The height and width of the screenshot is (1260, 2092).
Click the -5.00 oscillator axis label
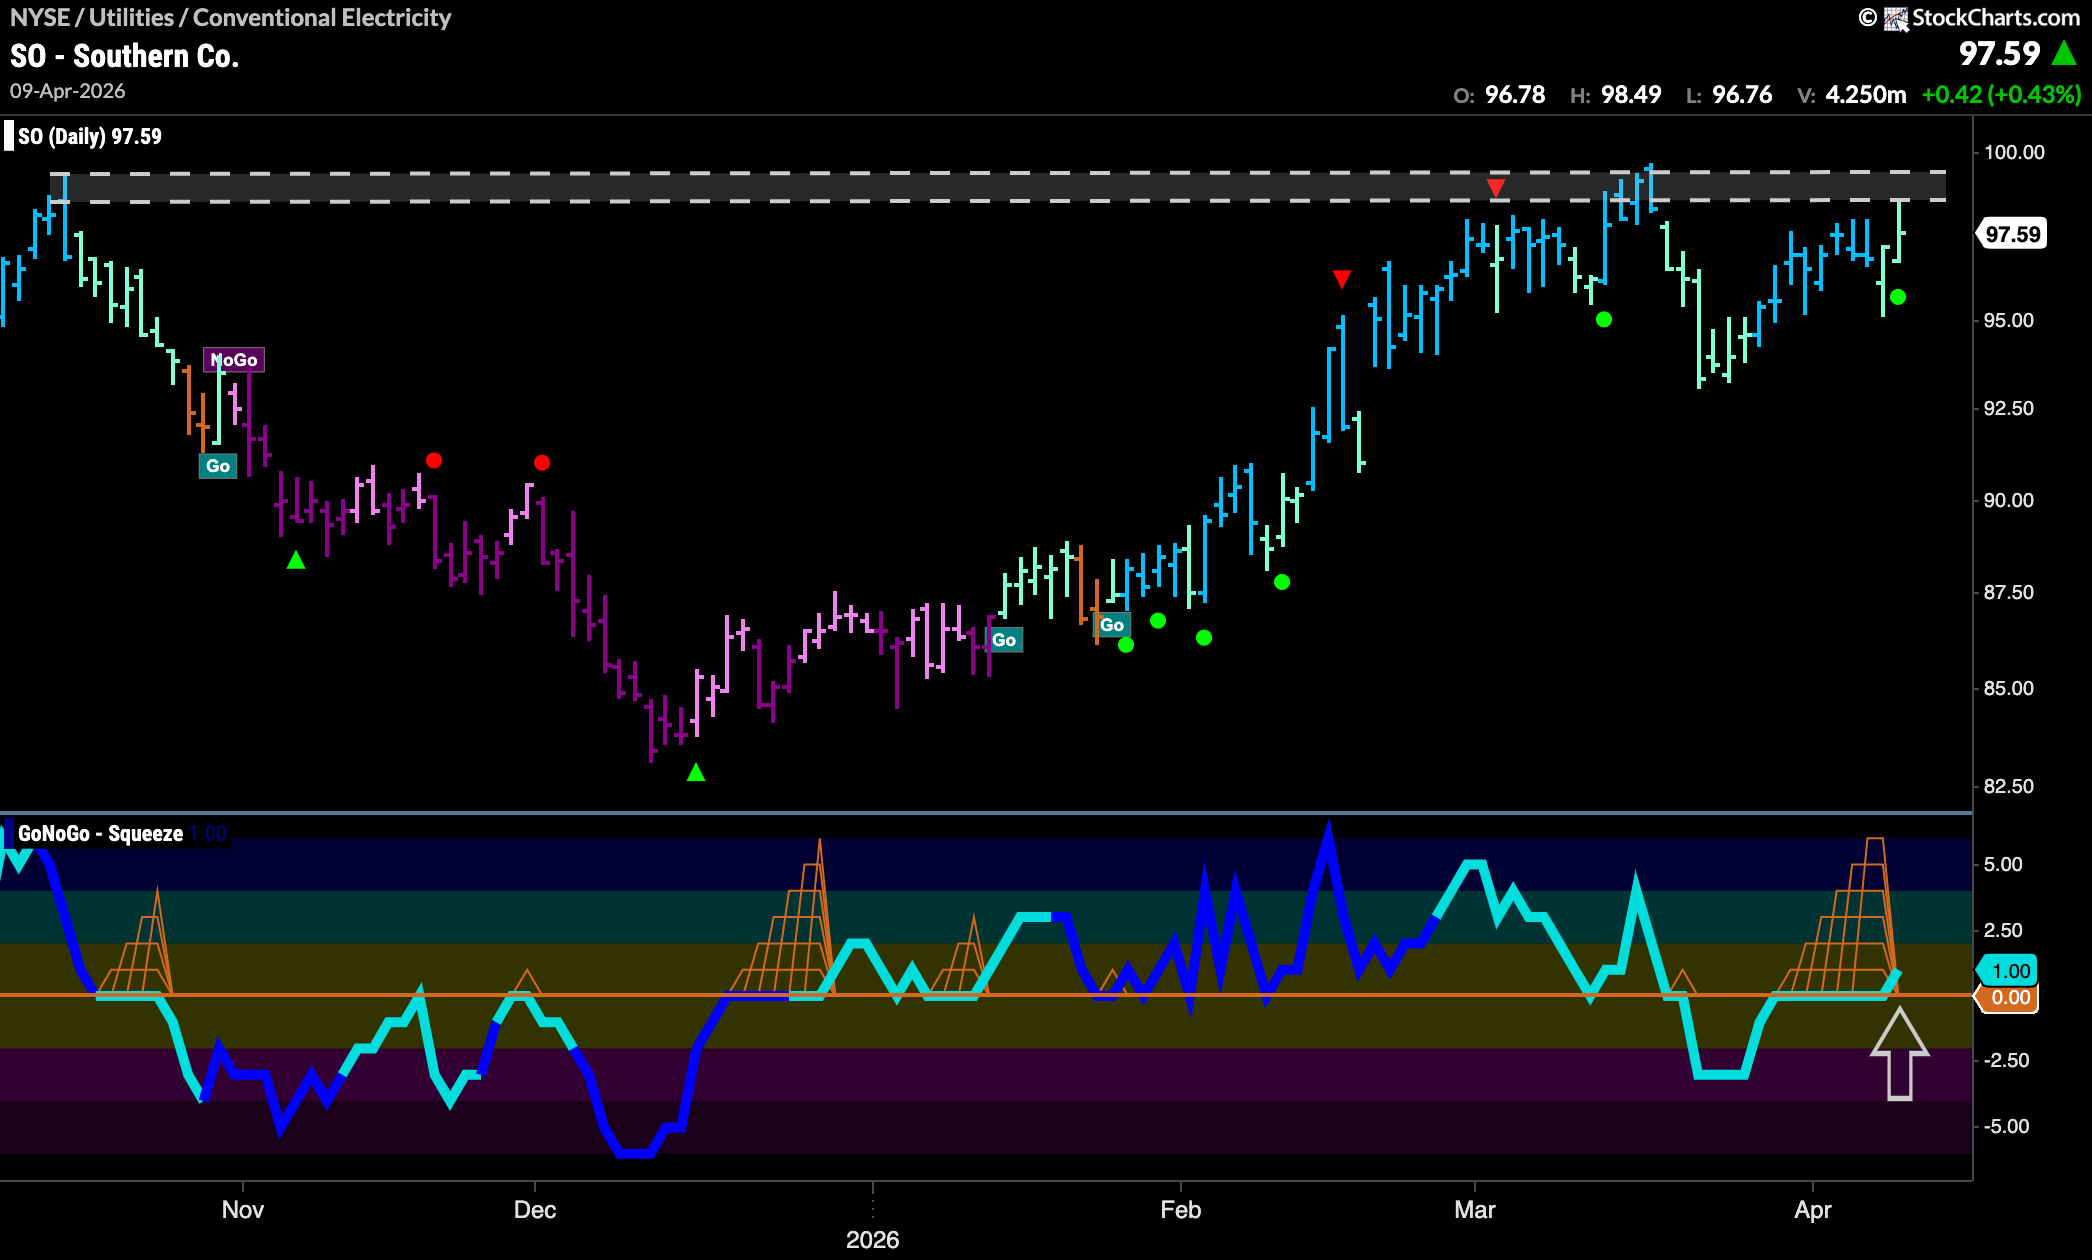point(2006,1126)
